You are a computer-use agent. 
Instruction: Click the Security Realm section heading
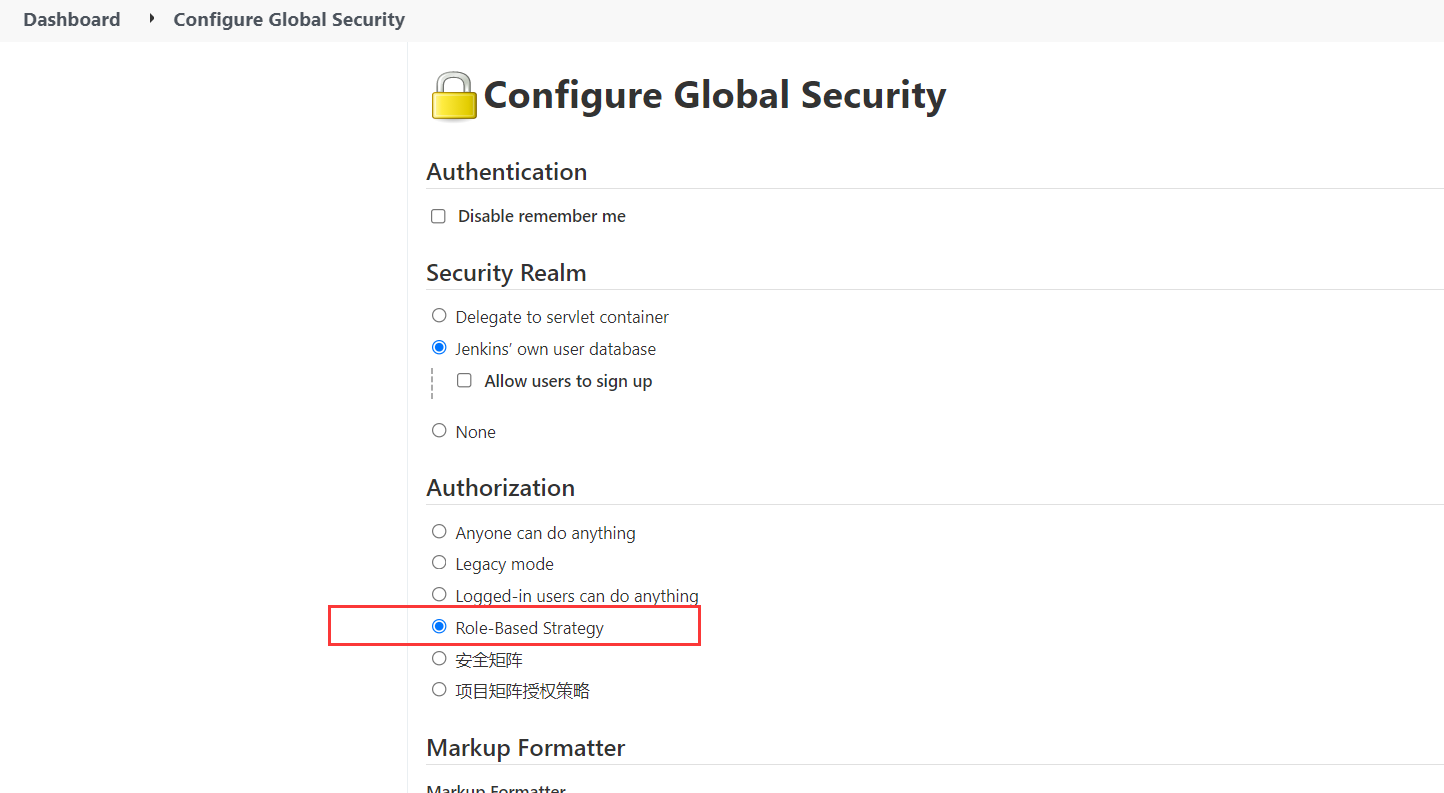click(506, 273)
